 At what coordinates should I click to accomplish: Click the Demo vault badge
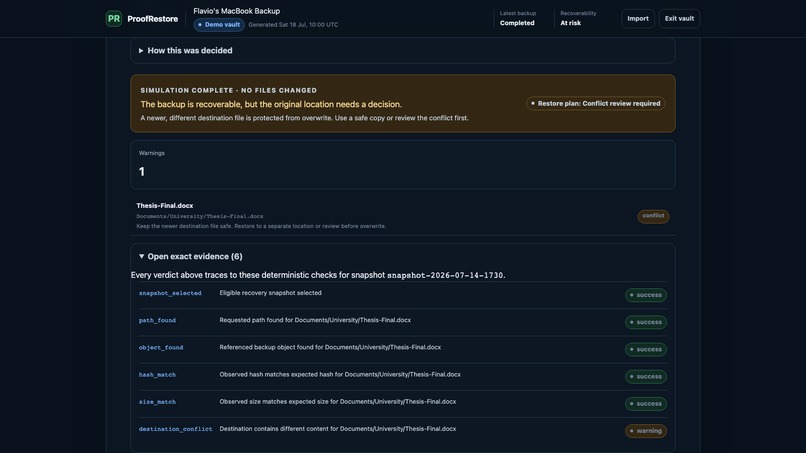click(219, 25)
